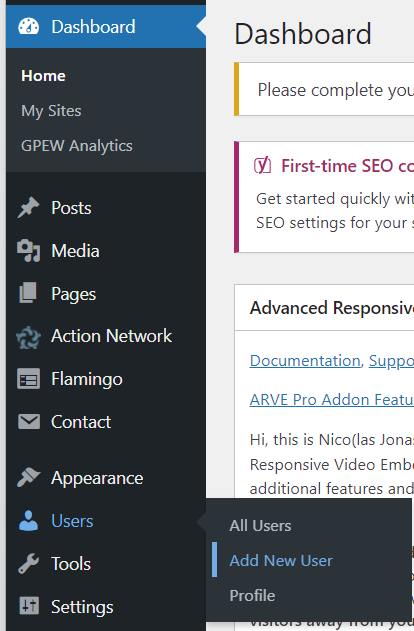Follow the Documentation link

[305, 361]
